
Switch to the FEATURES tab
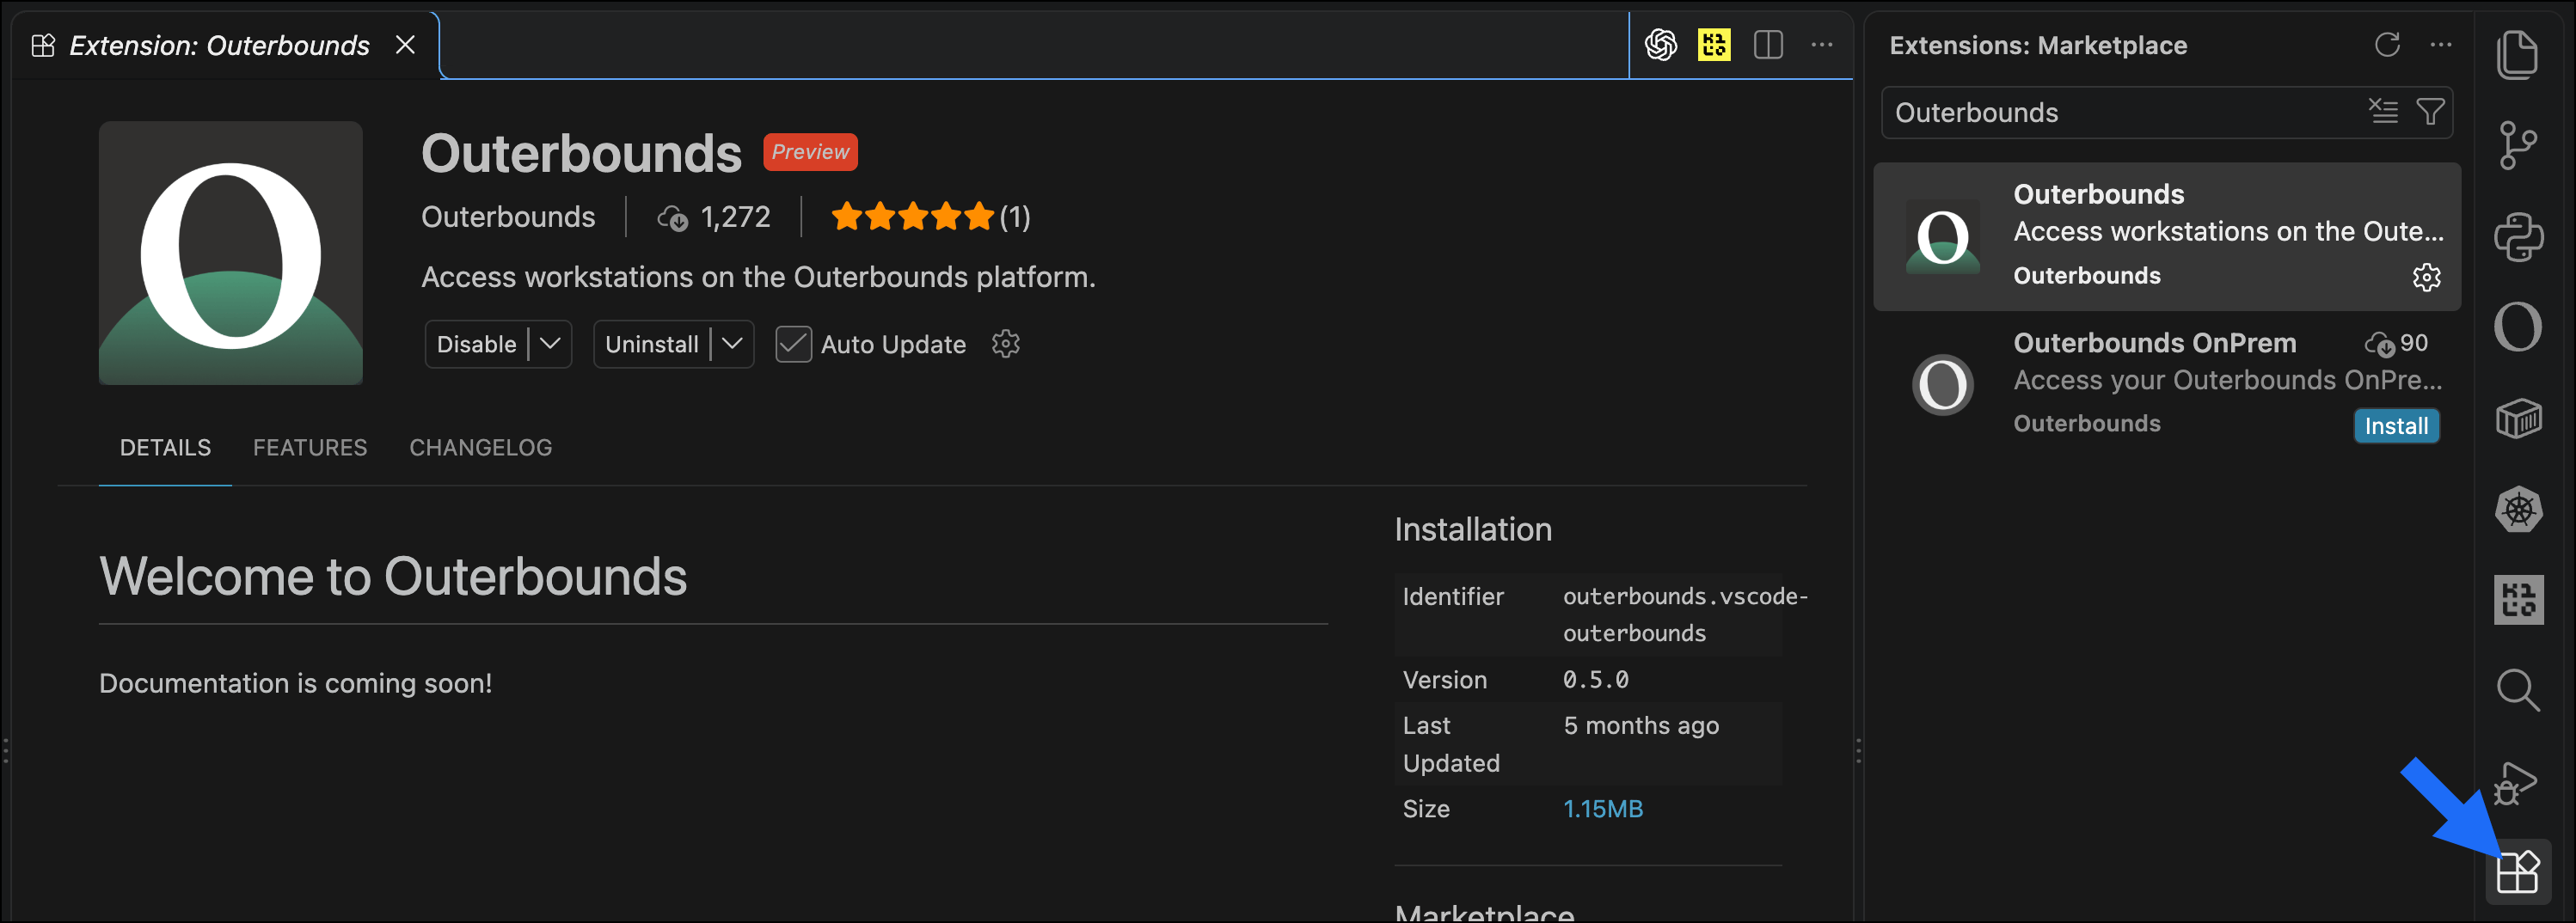coord(310,448)
